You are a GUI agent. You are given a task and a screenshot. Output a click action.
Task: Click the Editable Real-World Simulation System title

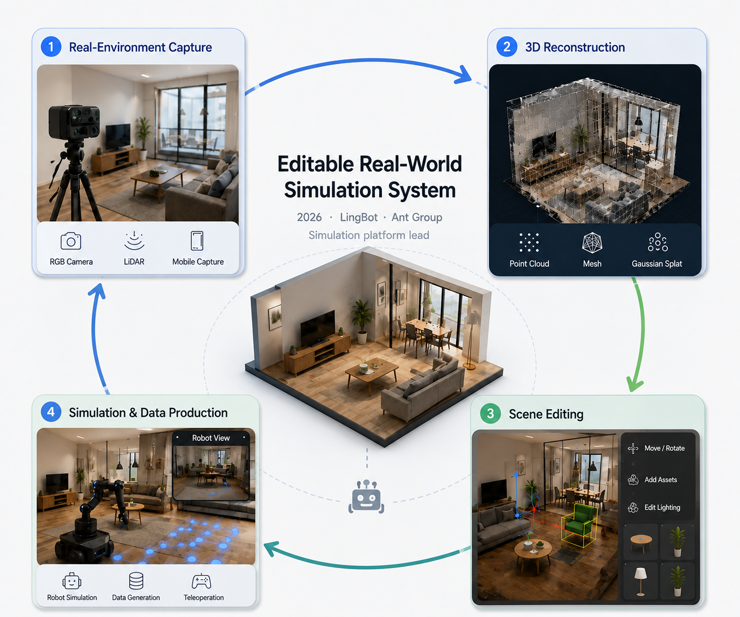click(x=370, y=177)
